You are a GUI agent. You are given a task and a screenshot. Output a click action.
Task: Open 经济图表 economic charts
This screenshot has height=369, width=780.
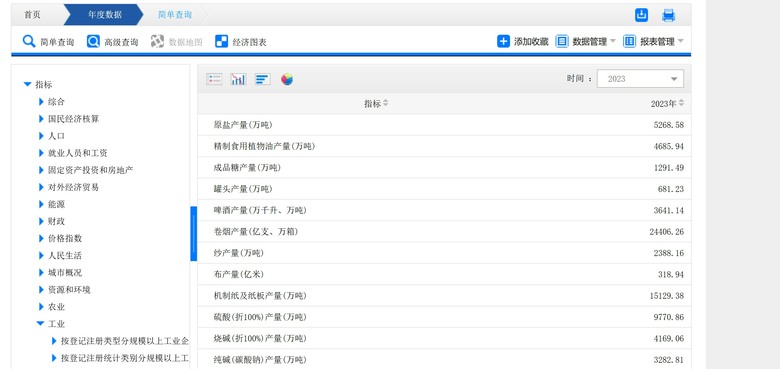(241, 42)
